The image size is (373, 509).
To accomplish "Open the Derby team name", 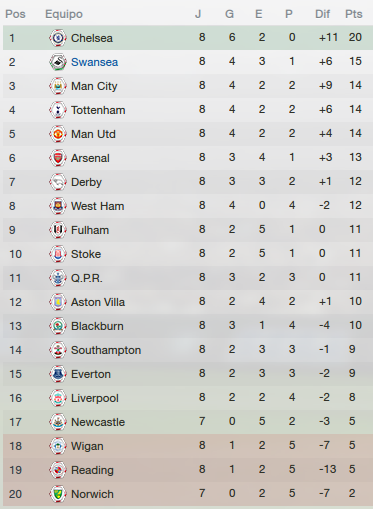I will [x=86, y=182].
